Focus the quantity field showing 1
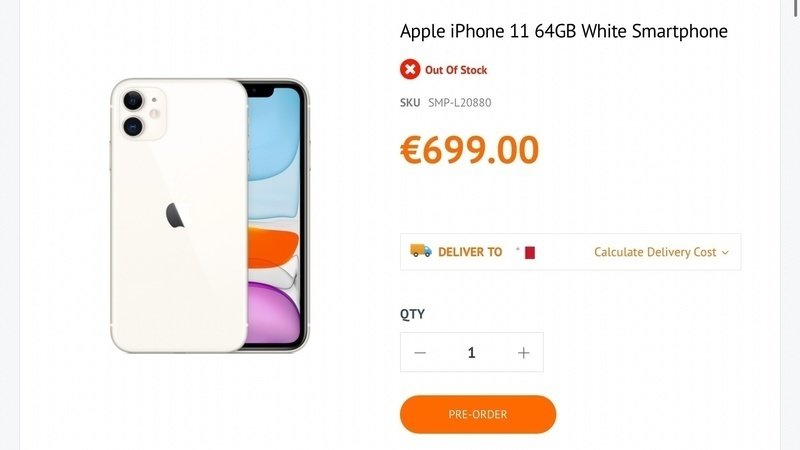Screen dimensions: 800x450 (471, 353)
